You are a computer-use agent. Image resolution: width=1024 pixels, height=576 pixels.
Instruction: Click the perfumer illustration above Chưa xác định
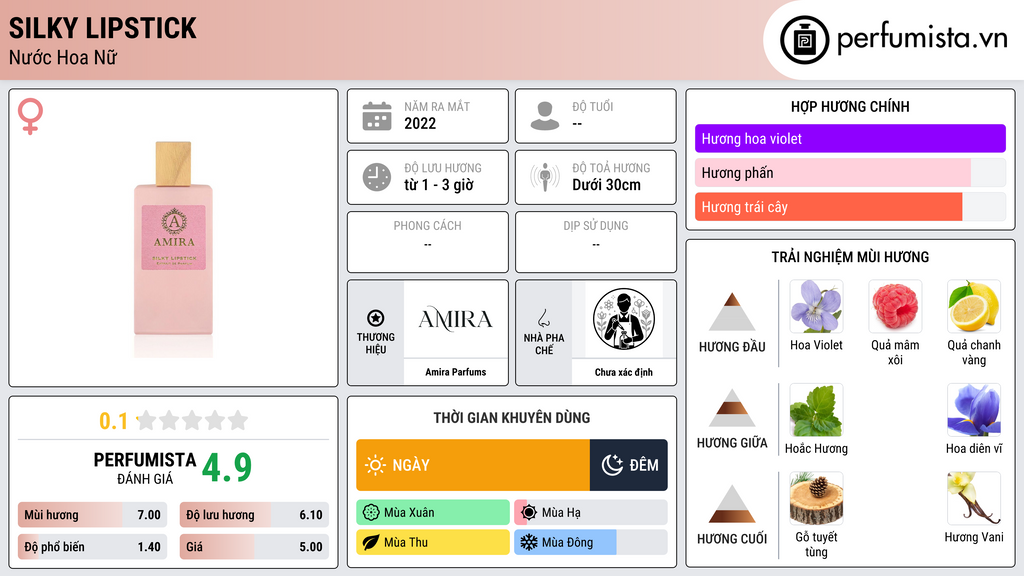[x=624, y=319]
